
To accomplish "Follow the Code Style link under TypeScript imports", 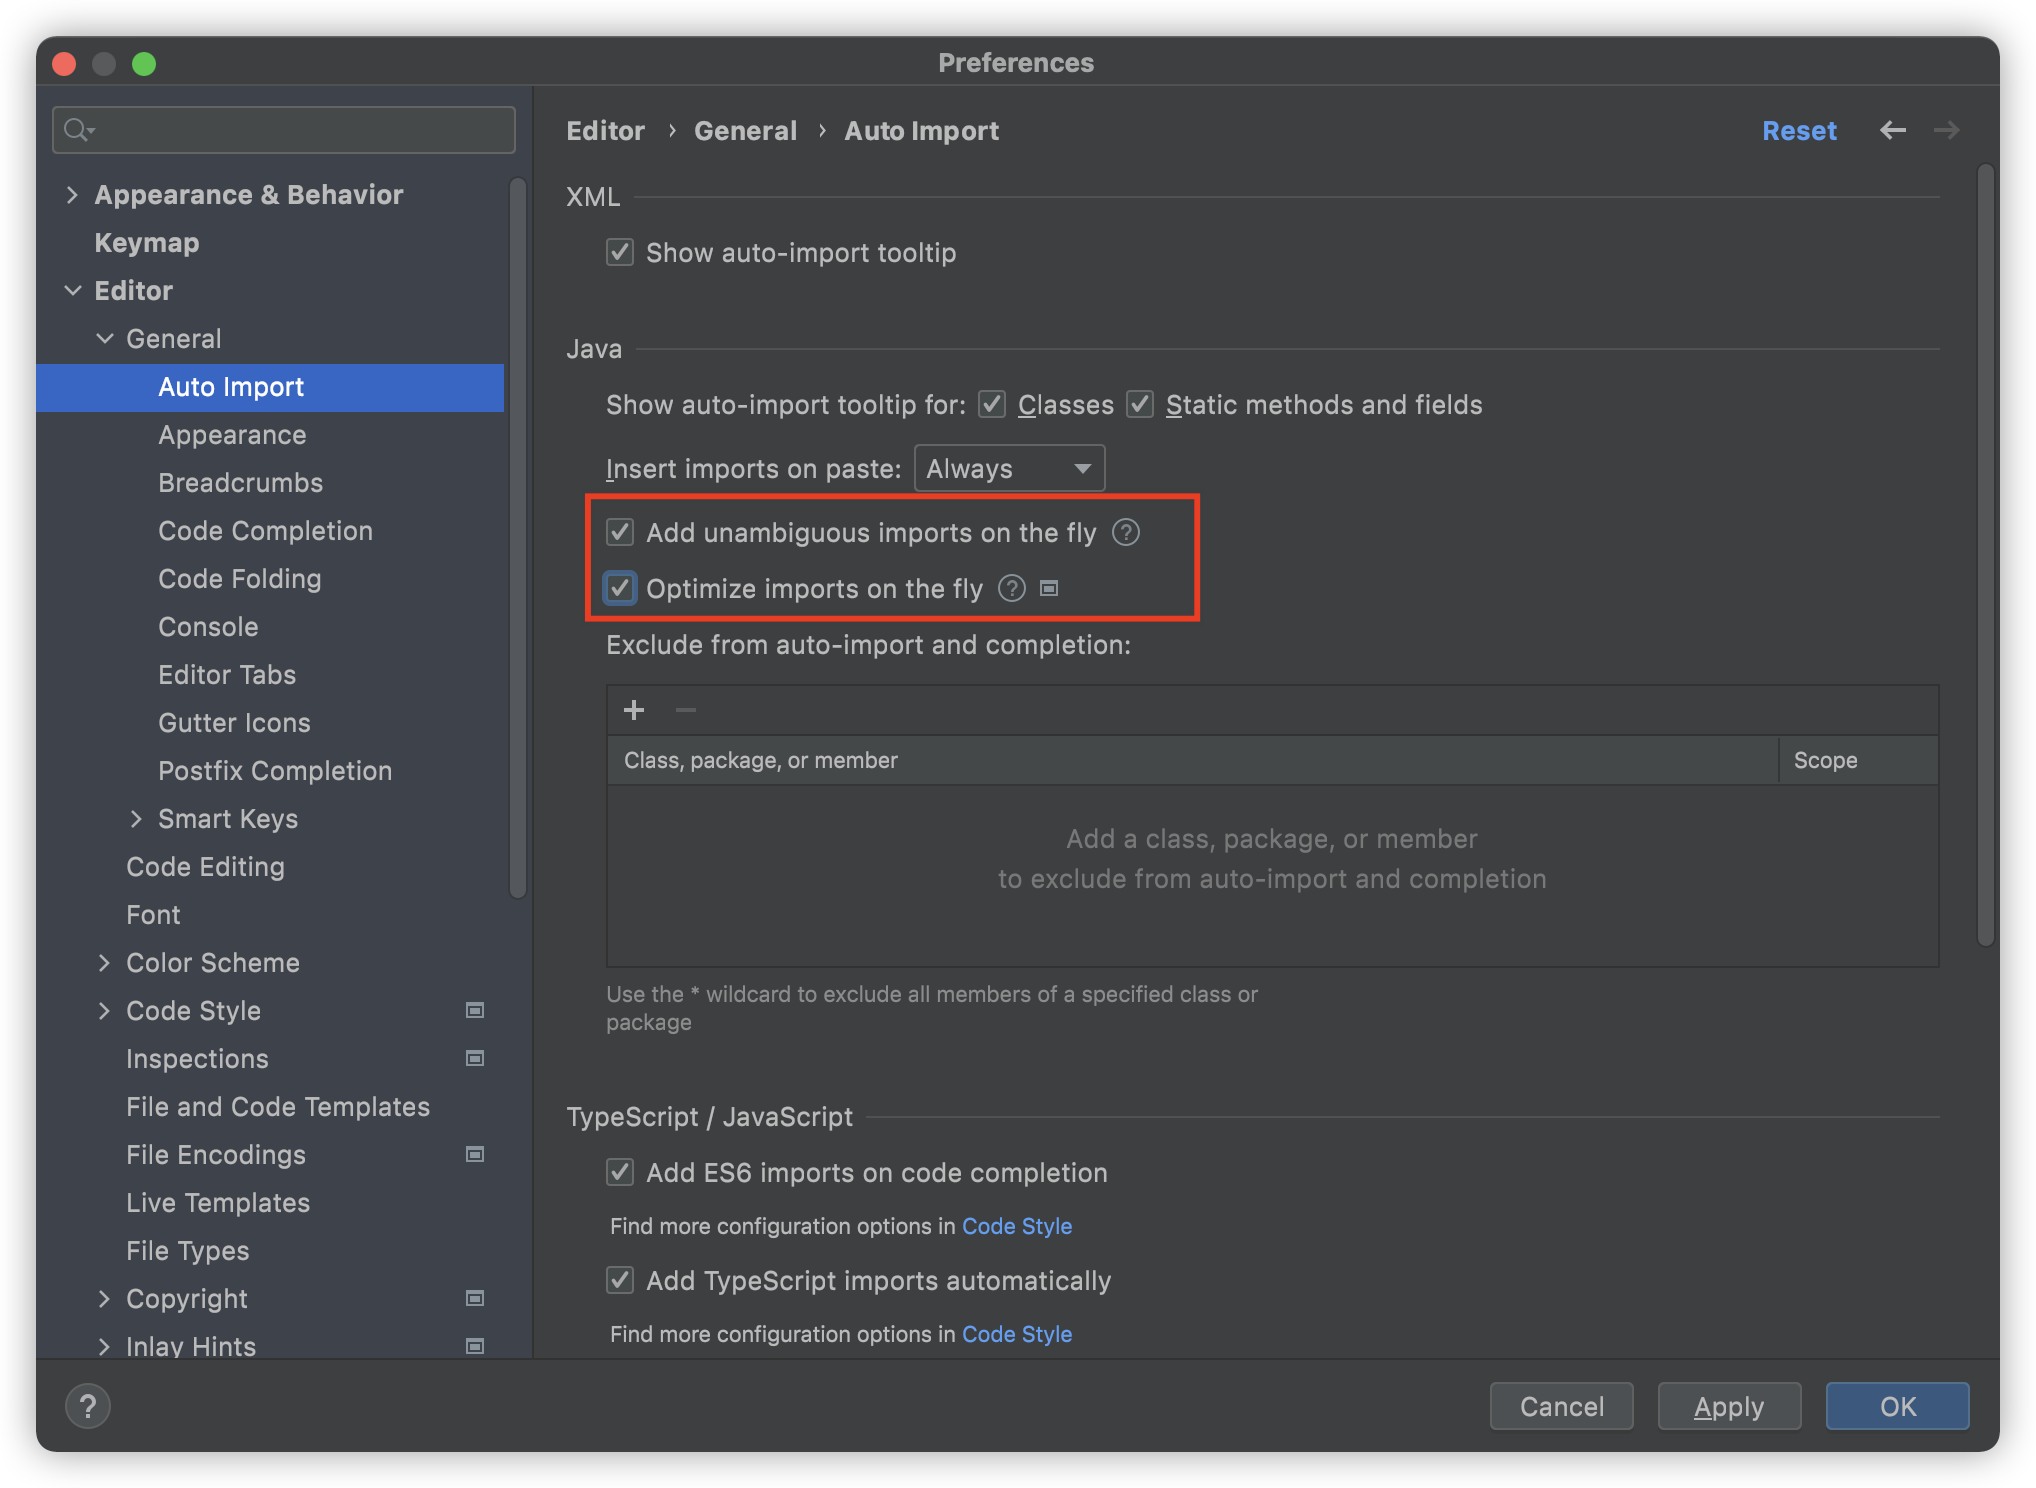I will pos(1016,1334).
